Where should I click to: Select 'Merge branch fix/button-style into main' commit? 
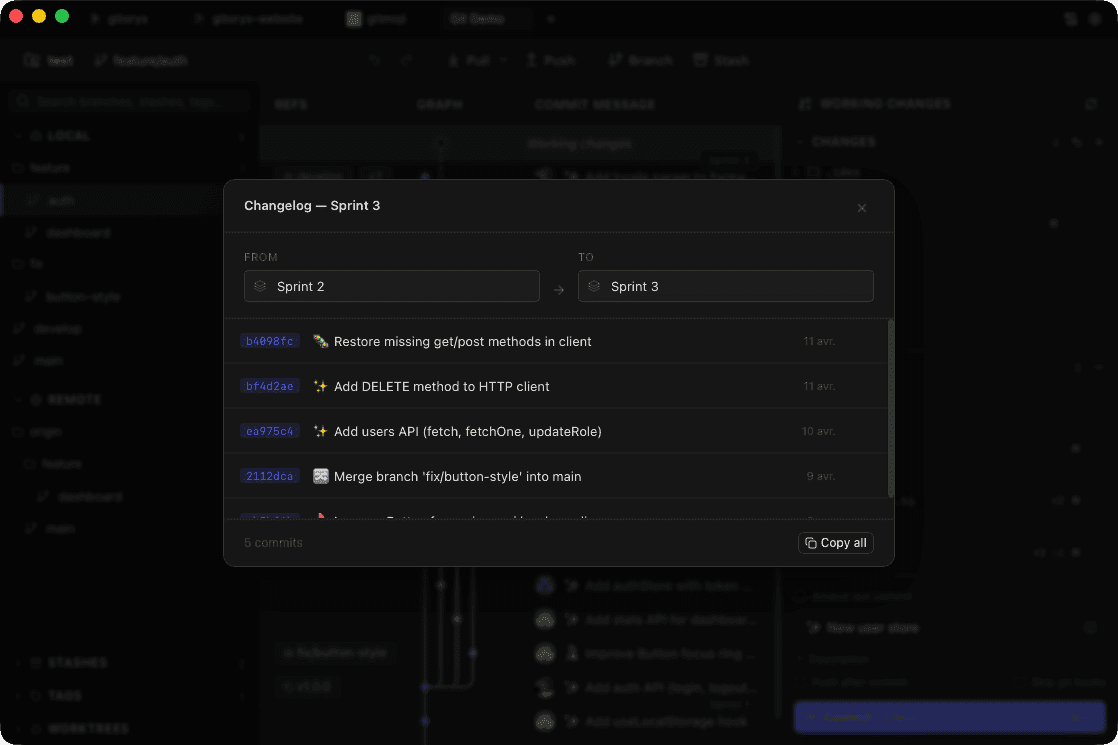click(556, 476)
